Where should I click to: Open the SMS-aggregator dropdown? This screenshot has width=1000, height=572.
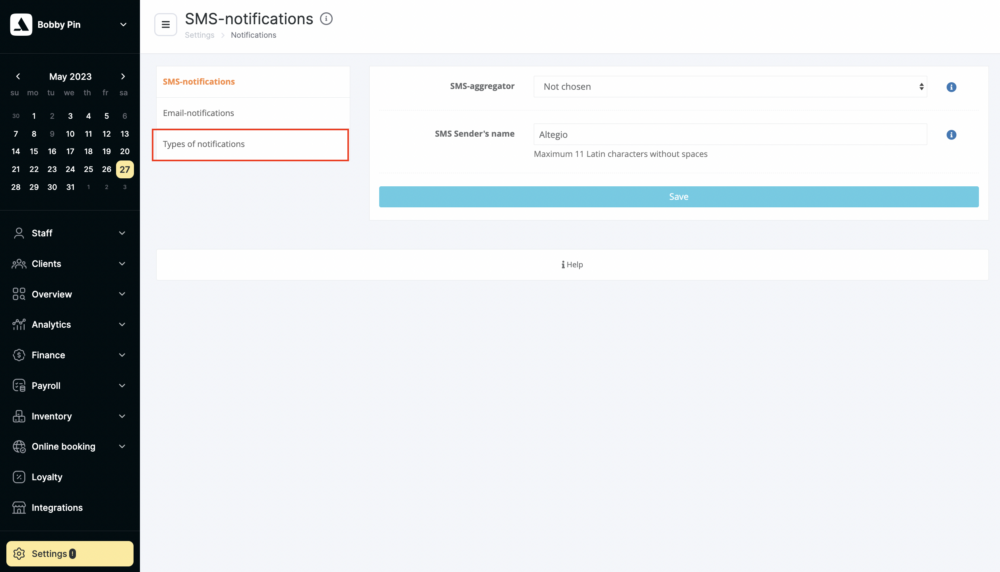(x=730, y=87)
